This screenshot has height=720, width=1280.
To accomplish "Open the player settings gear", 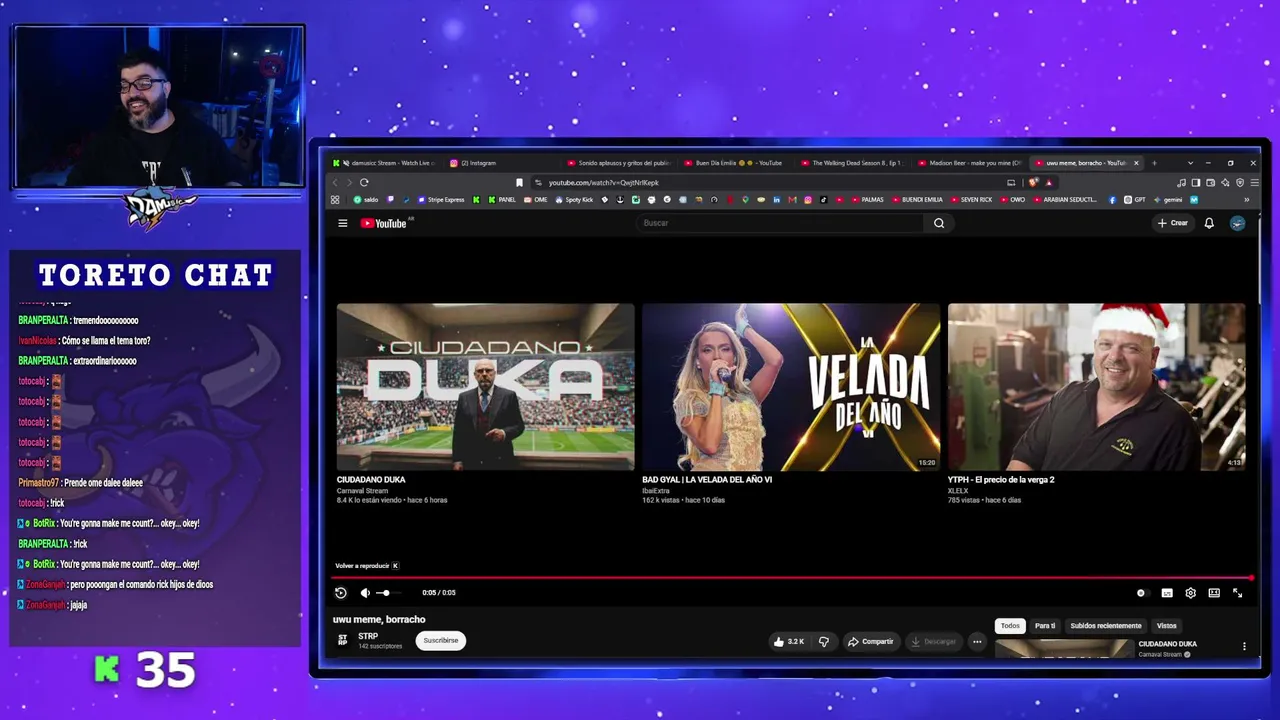I will [x=1190, y=593].
